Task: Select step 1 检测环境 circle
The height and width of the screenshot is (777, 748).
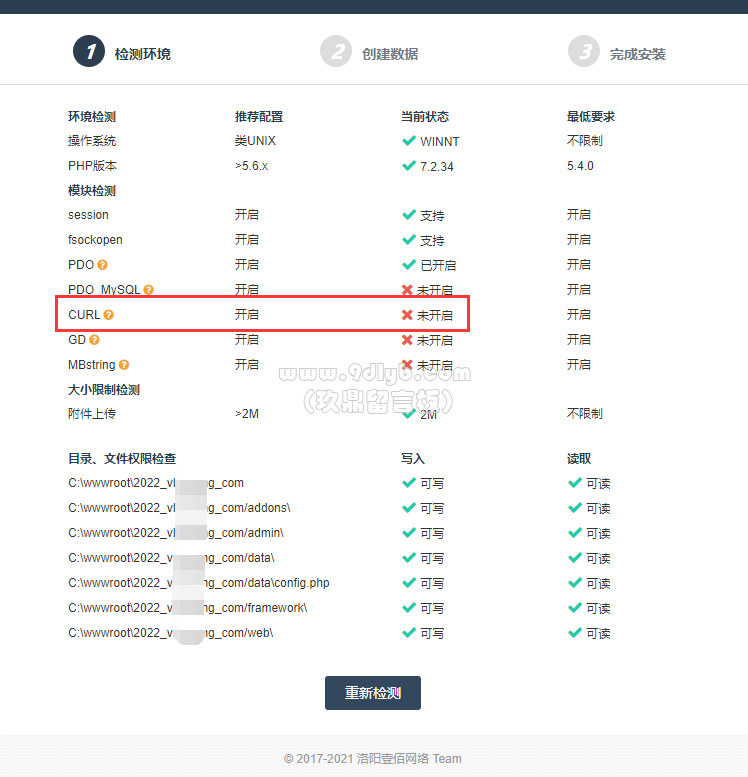Action: pyautogui.click(x=89, y=51)
